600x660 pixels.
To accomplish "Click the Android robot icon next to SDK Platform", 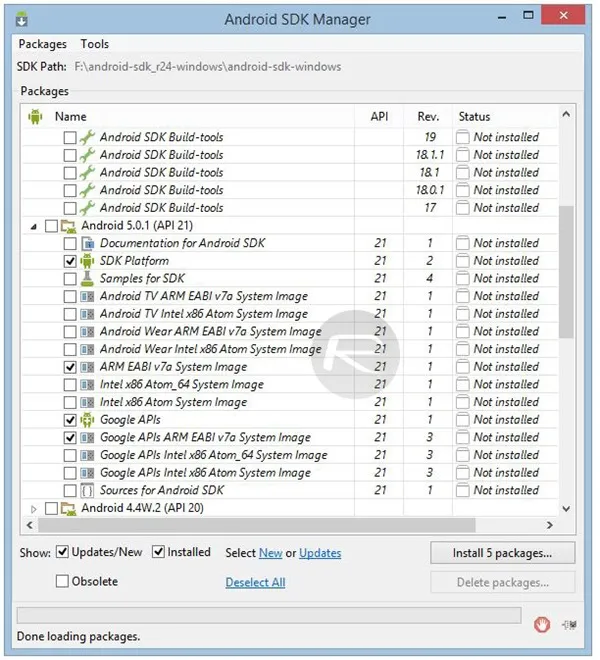I will [x=87, y=261].
